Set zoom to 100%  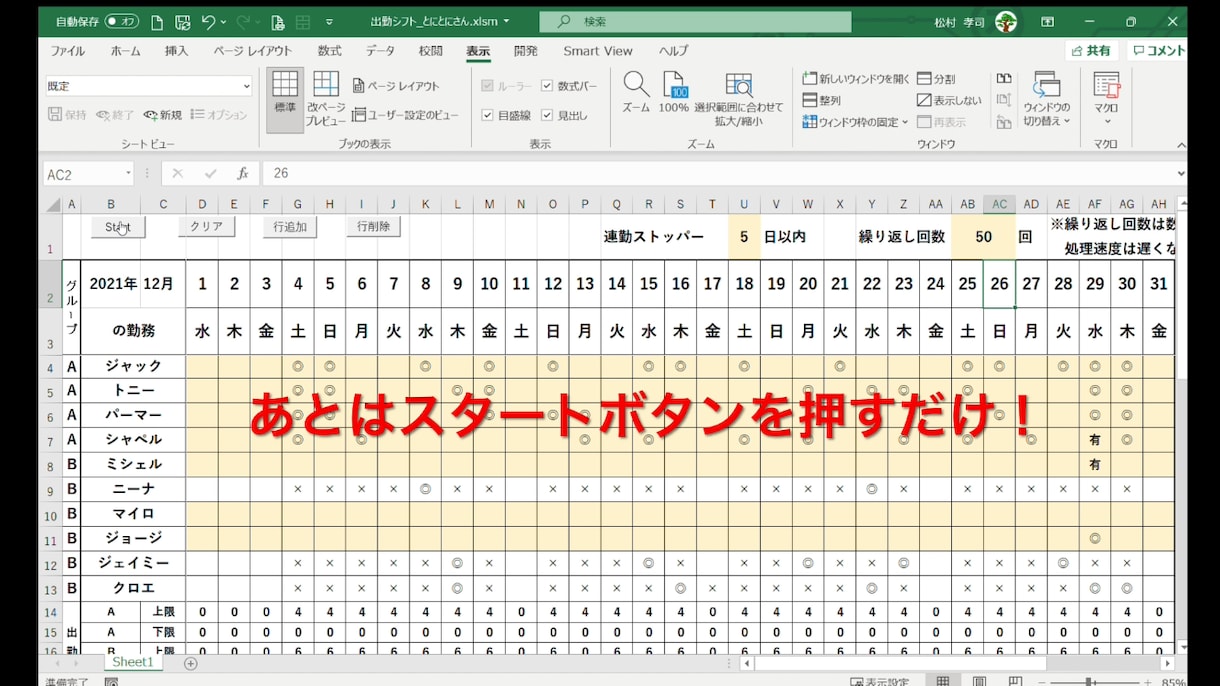click(674, 92)
